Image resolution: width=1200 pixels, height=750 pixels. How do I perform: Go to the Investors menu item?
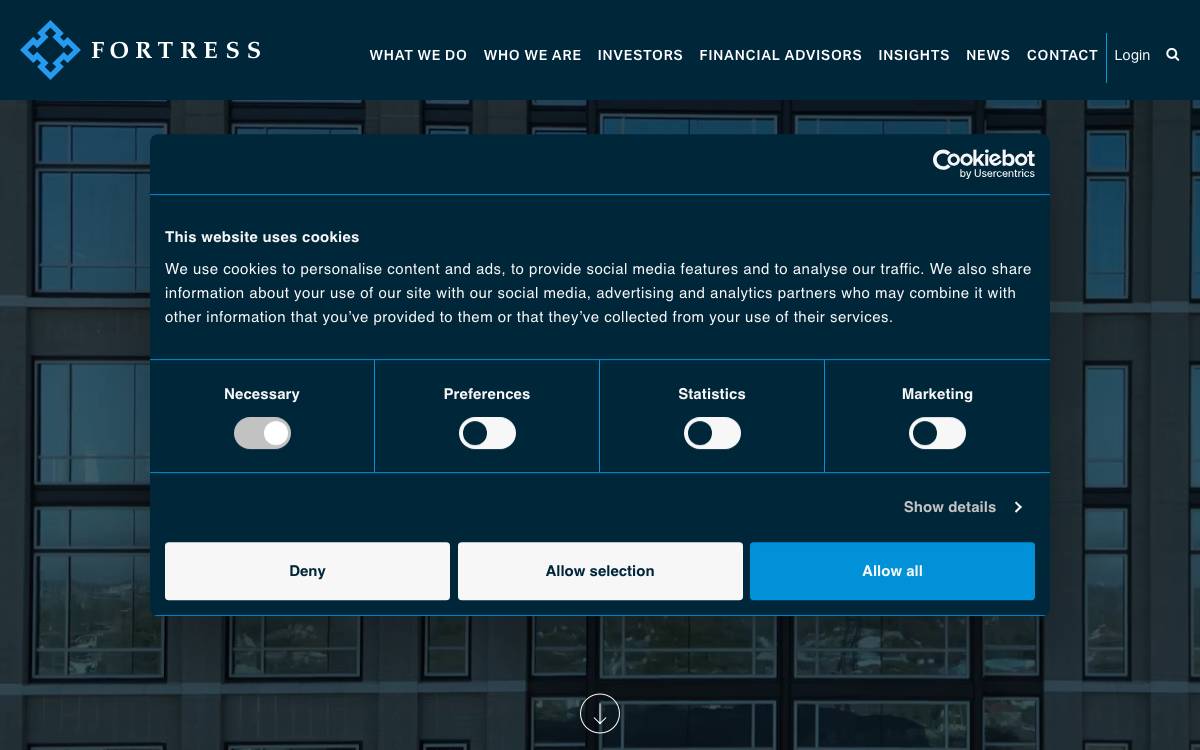640,55
